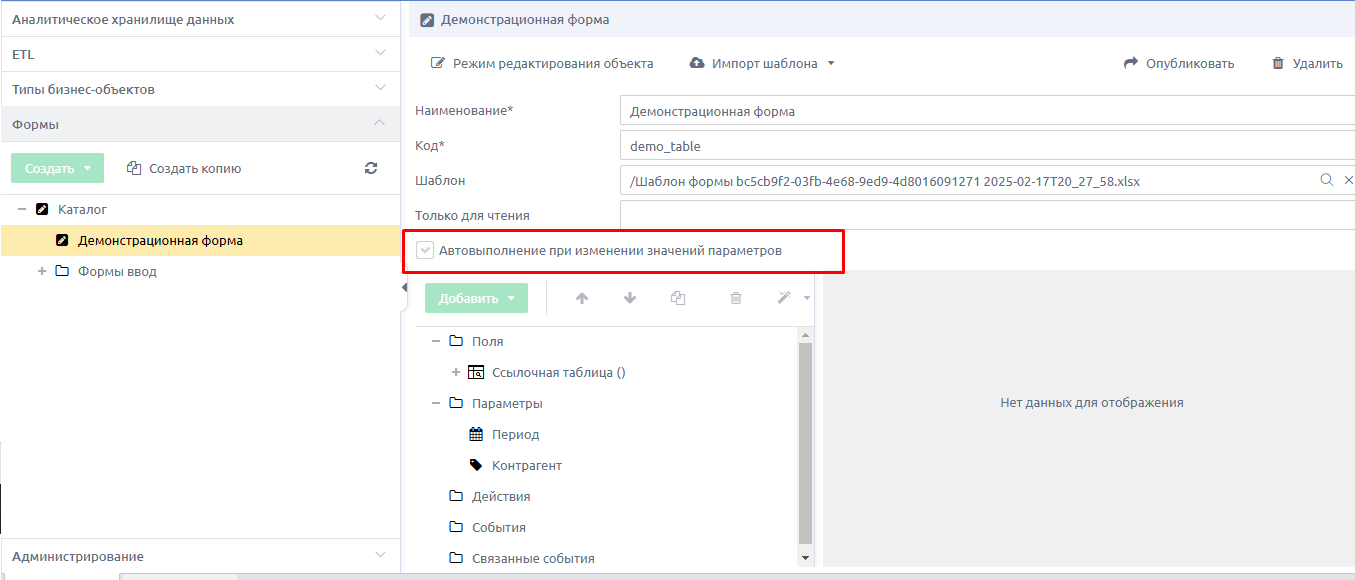Click the refresh icon in Формы panel
Image resolution: width=1355 pixels, height=580 pixels.
coord(371,168)
